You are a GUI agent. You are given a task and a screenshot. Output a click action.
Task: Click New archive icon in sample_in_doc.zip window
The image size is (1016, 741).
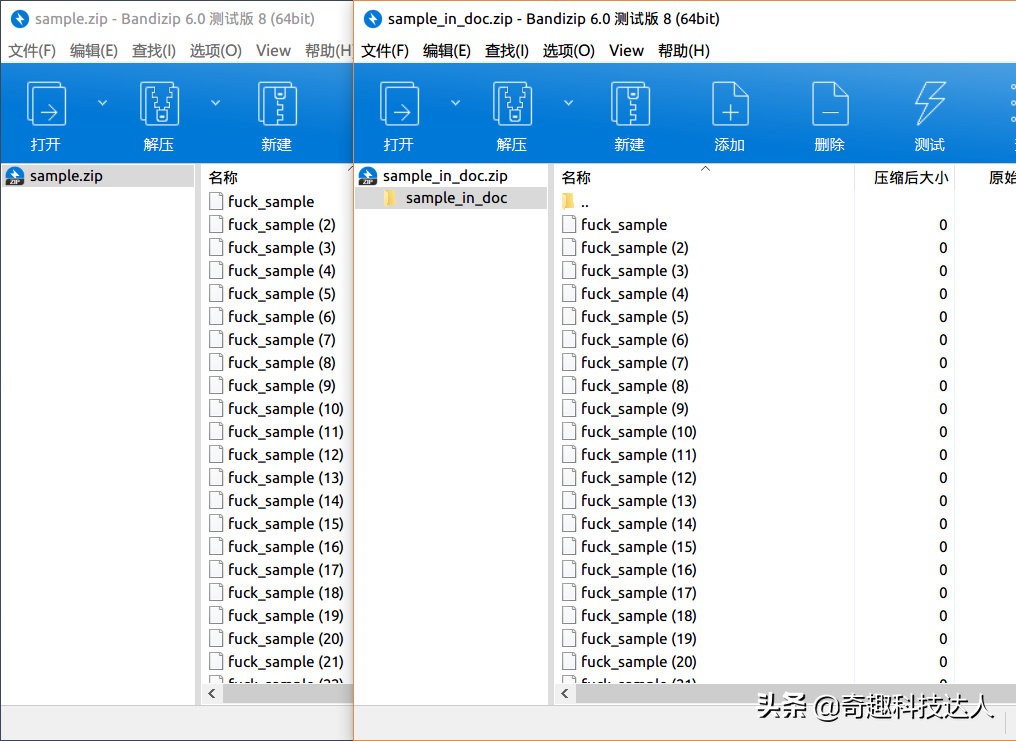[x=630, y=104]
